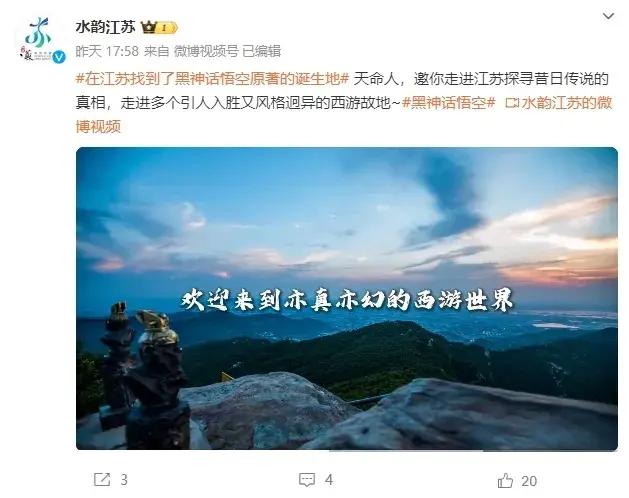Click the repost count 3
629x498 pixels.
click(x=124, y=480)
